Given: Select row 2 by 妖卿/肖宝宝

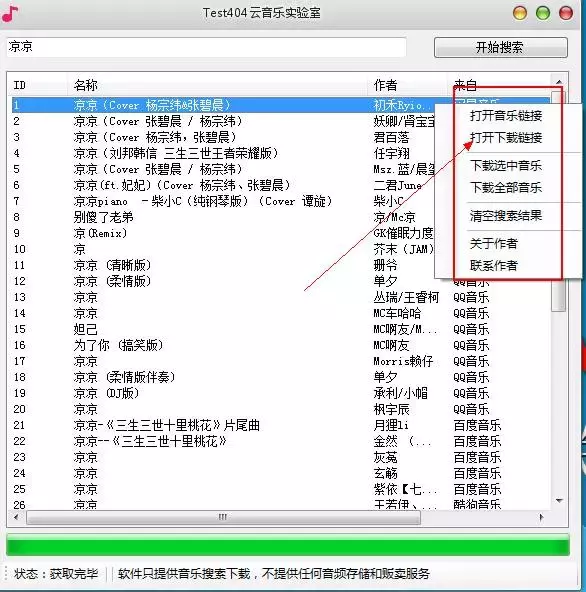Looking at the screenshot, I should pyautogui.click(x=281, y=121).
